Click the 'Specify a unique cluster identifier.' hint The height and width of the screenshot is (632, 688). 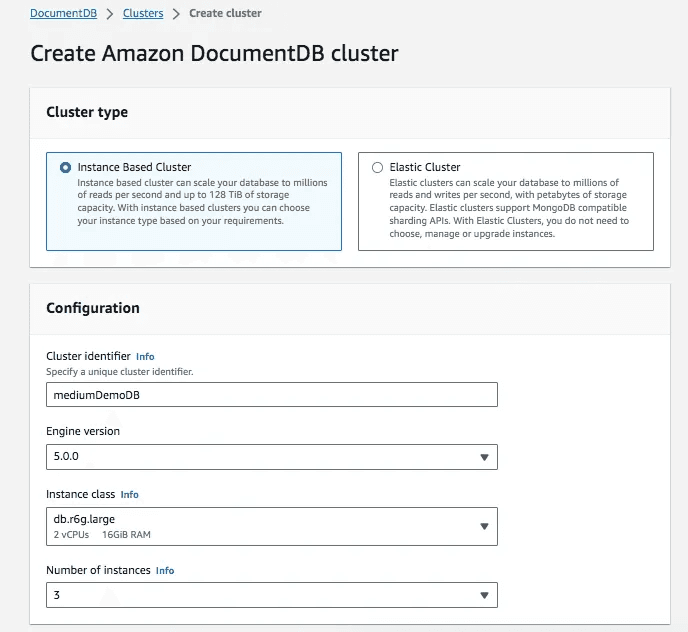coord(120,372)
